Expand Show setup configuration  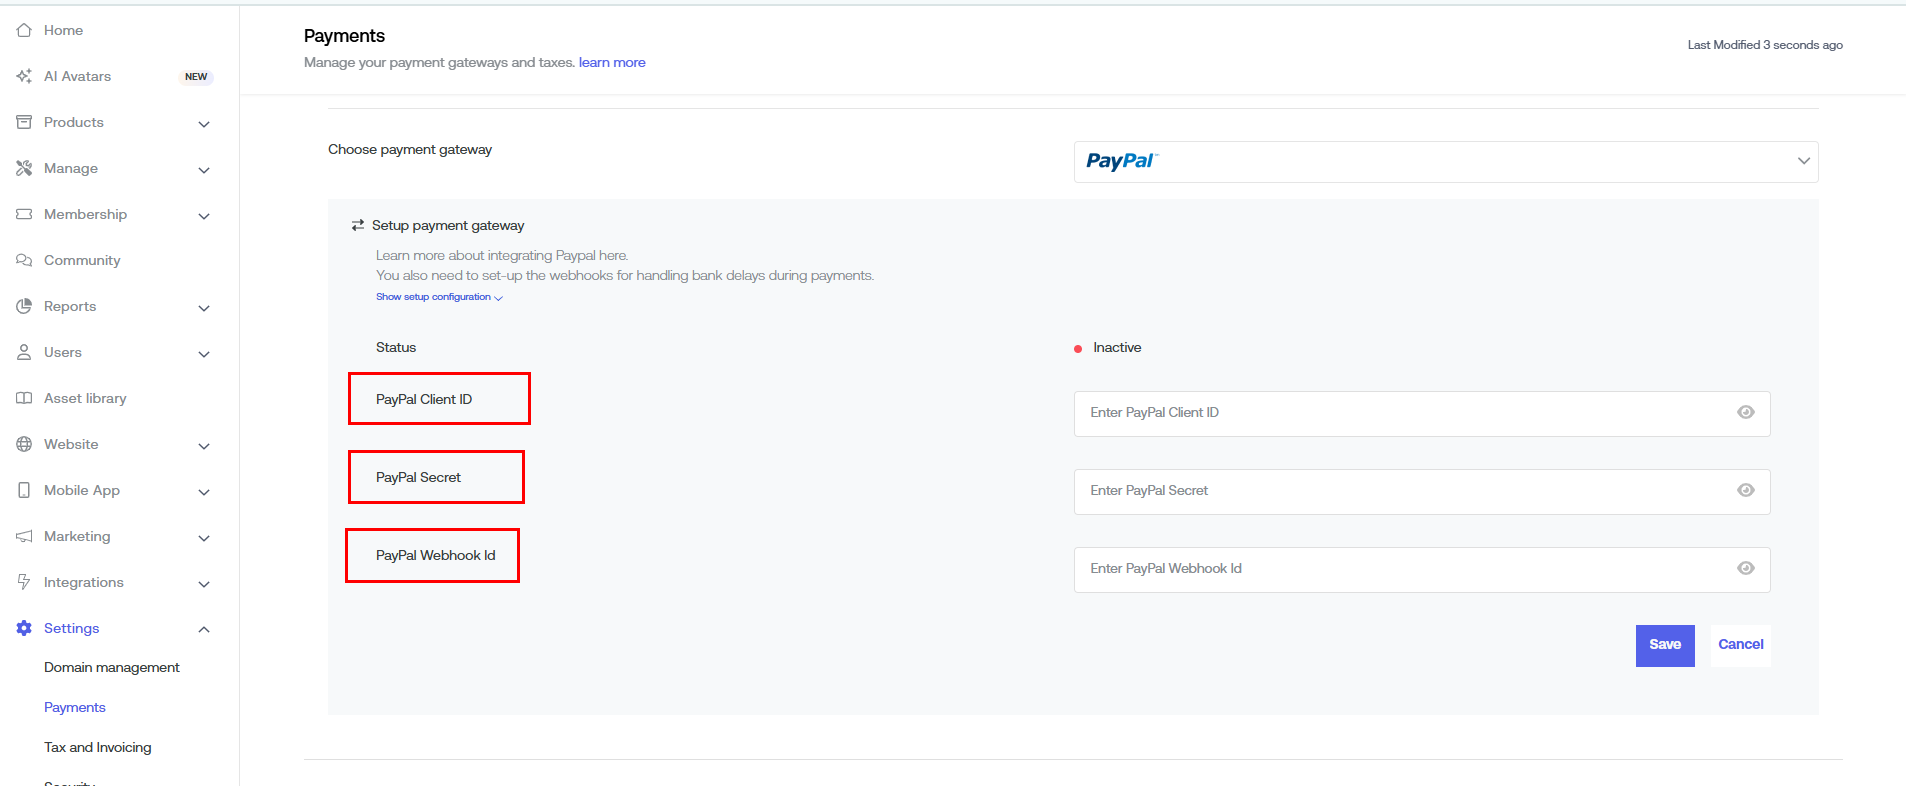(438, 297)
